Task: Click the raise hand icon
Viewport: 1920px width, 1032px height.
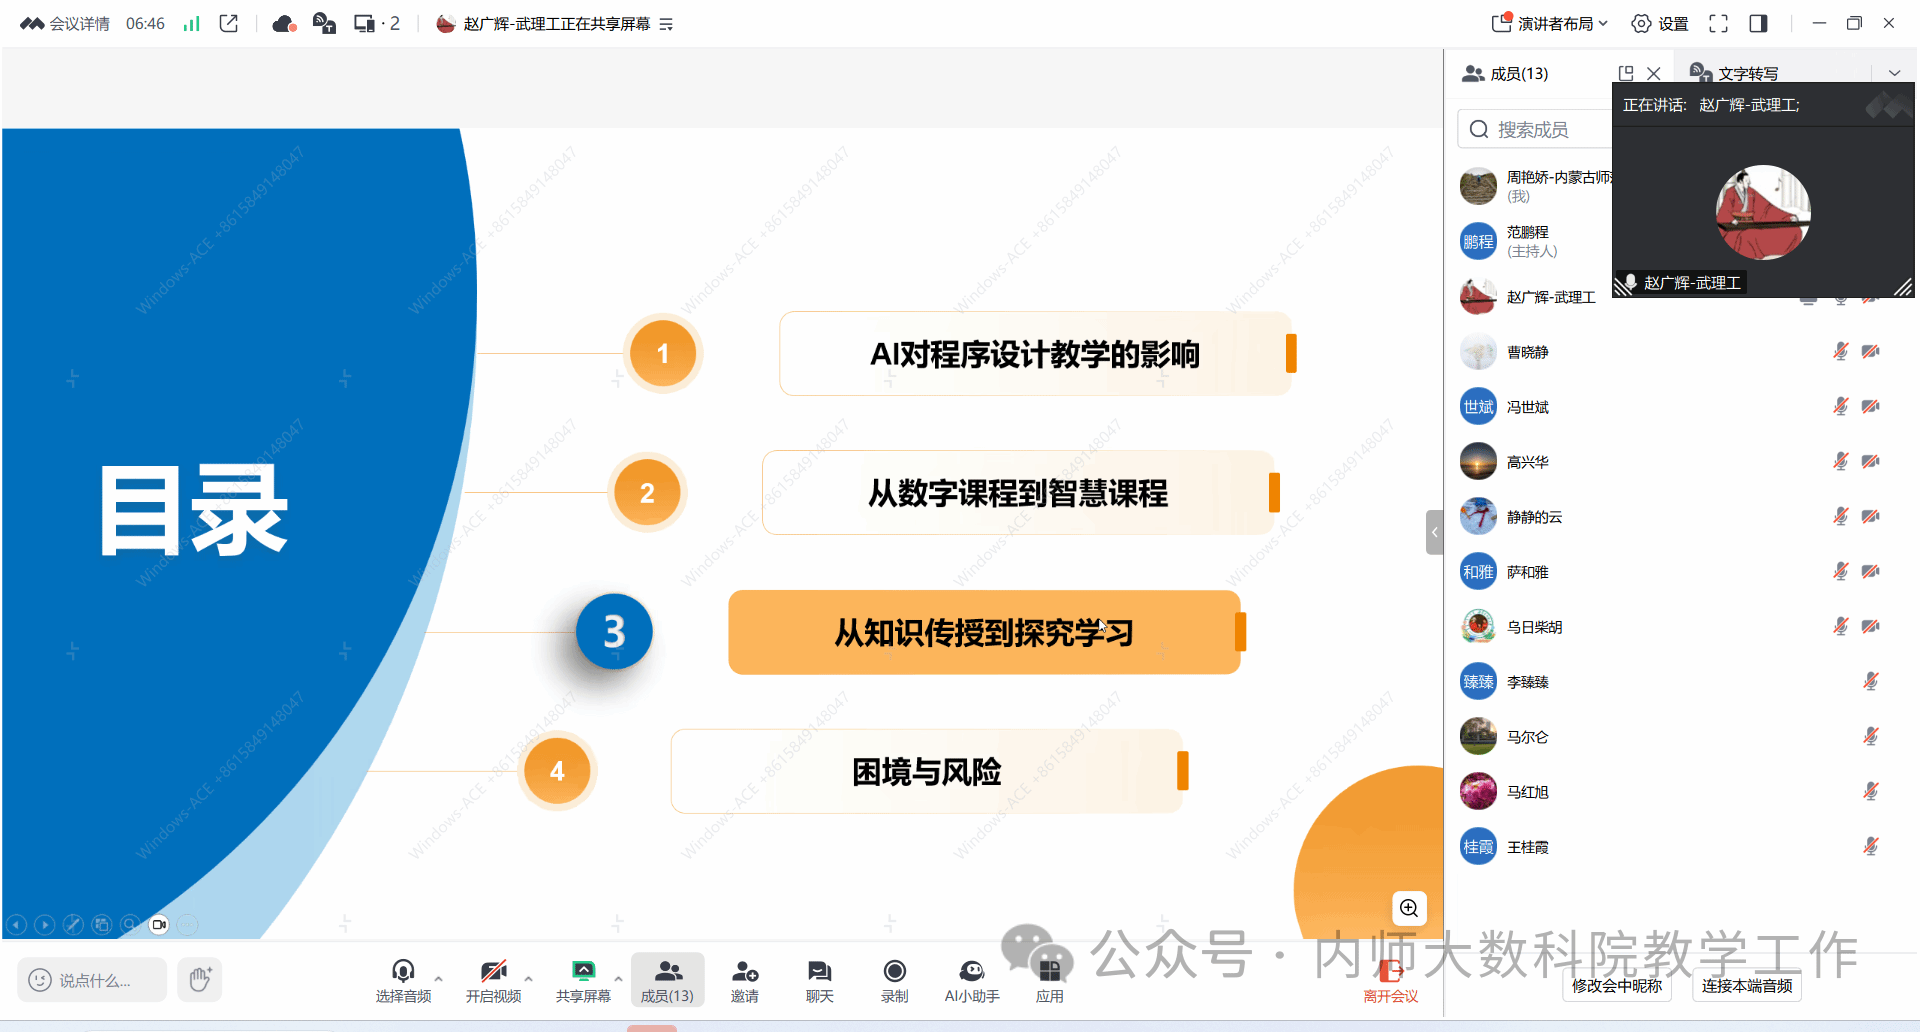Action: [x=200, y=979]
